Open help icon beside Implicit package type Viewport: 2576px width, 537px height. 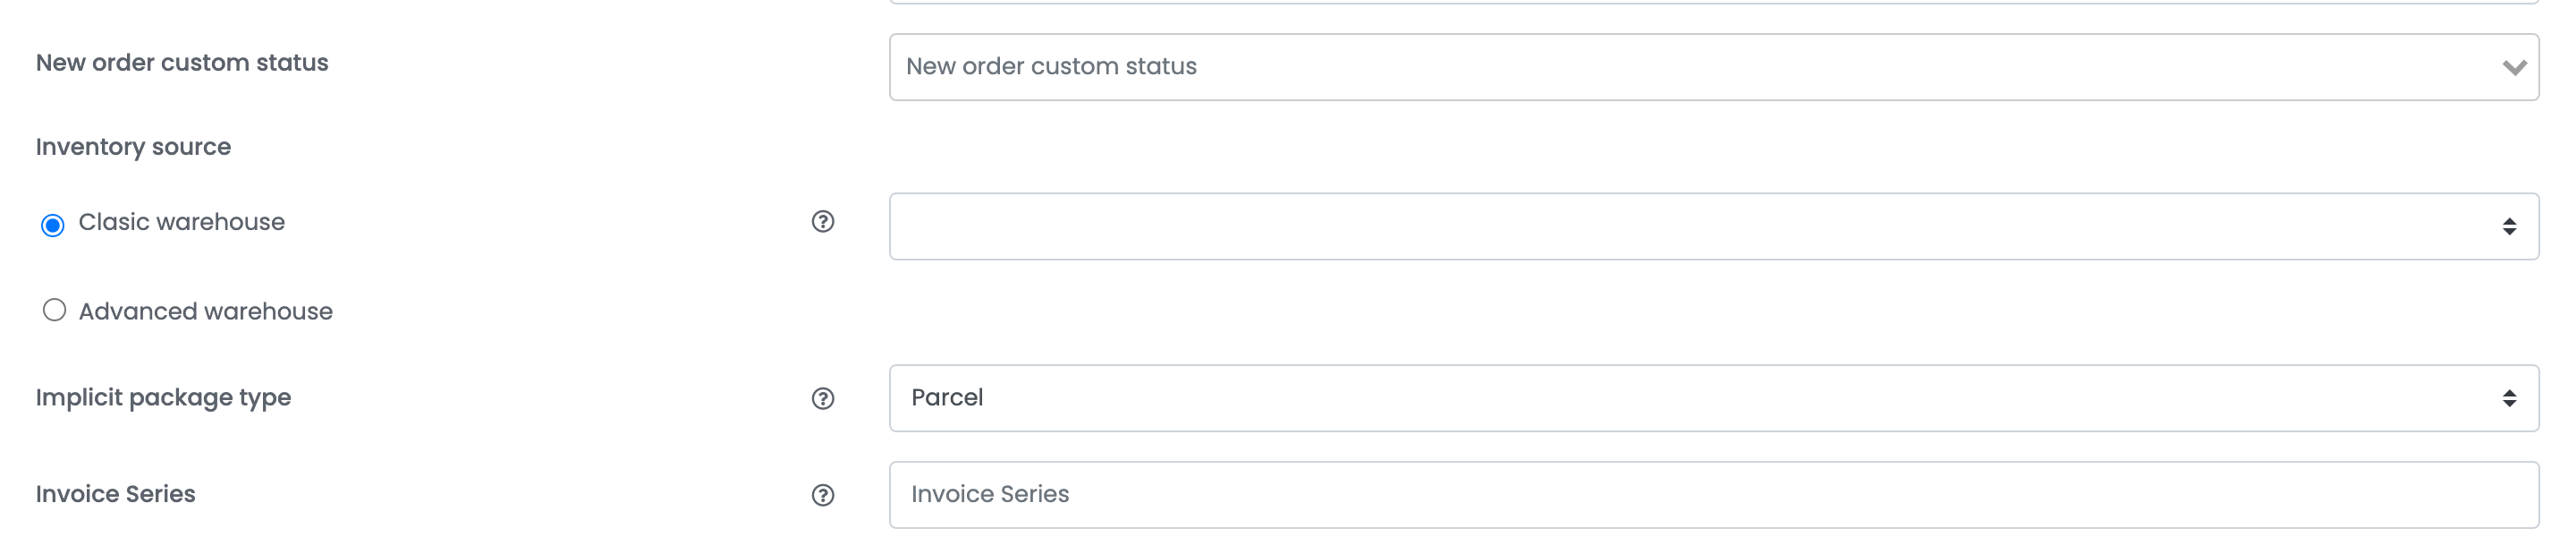(x=822, y=398)
